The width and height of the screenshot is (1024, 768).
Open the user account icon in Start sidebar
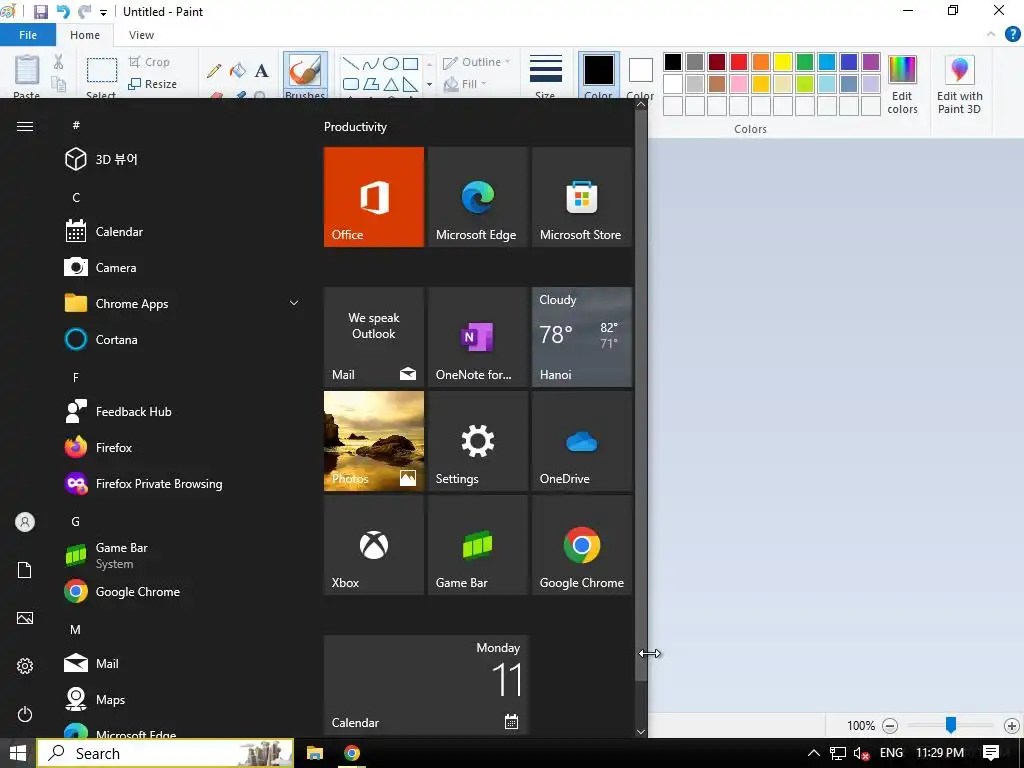click(25, 522)
